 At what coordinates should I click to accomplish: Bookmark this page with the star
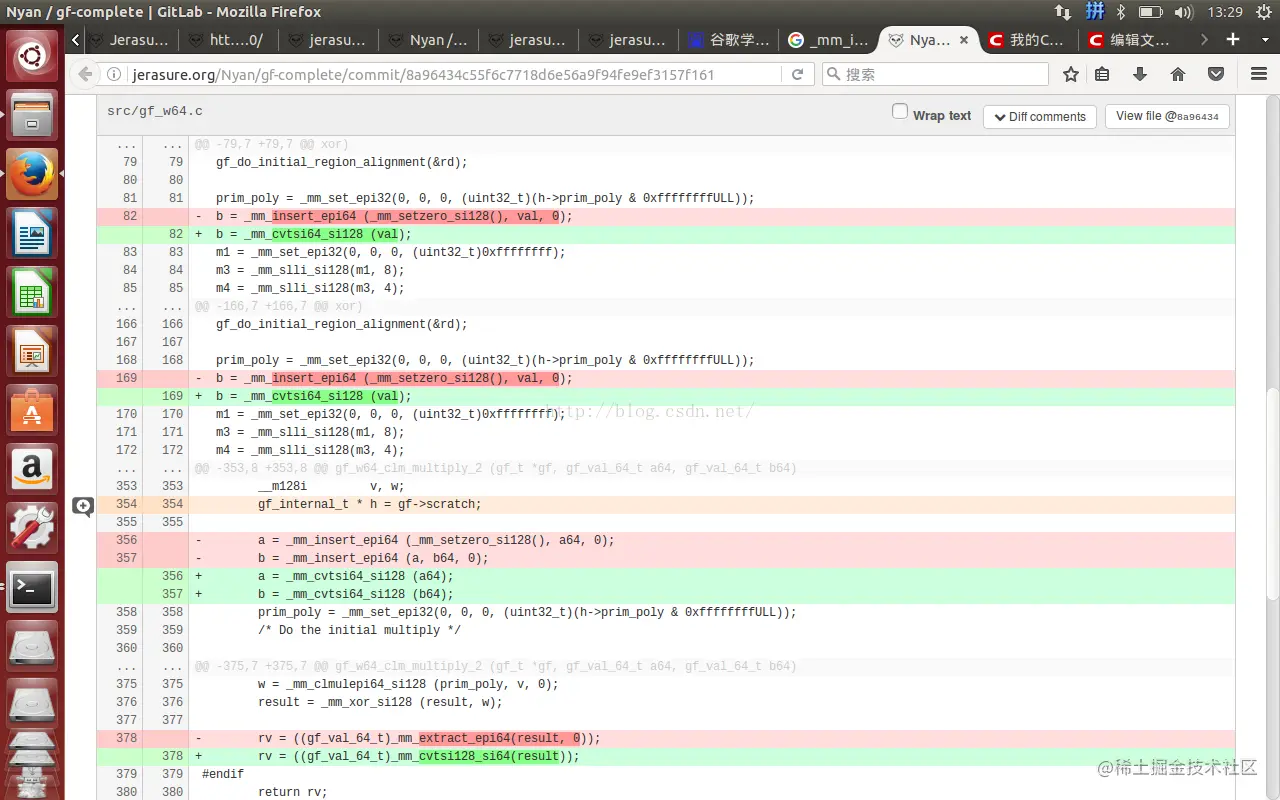(x=1071, y=74)
